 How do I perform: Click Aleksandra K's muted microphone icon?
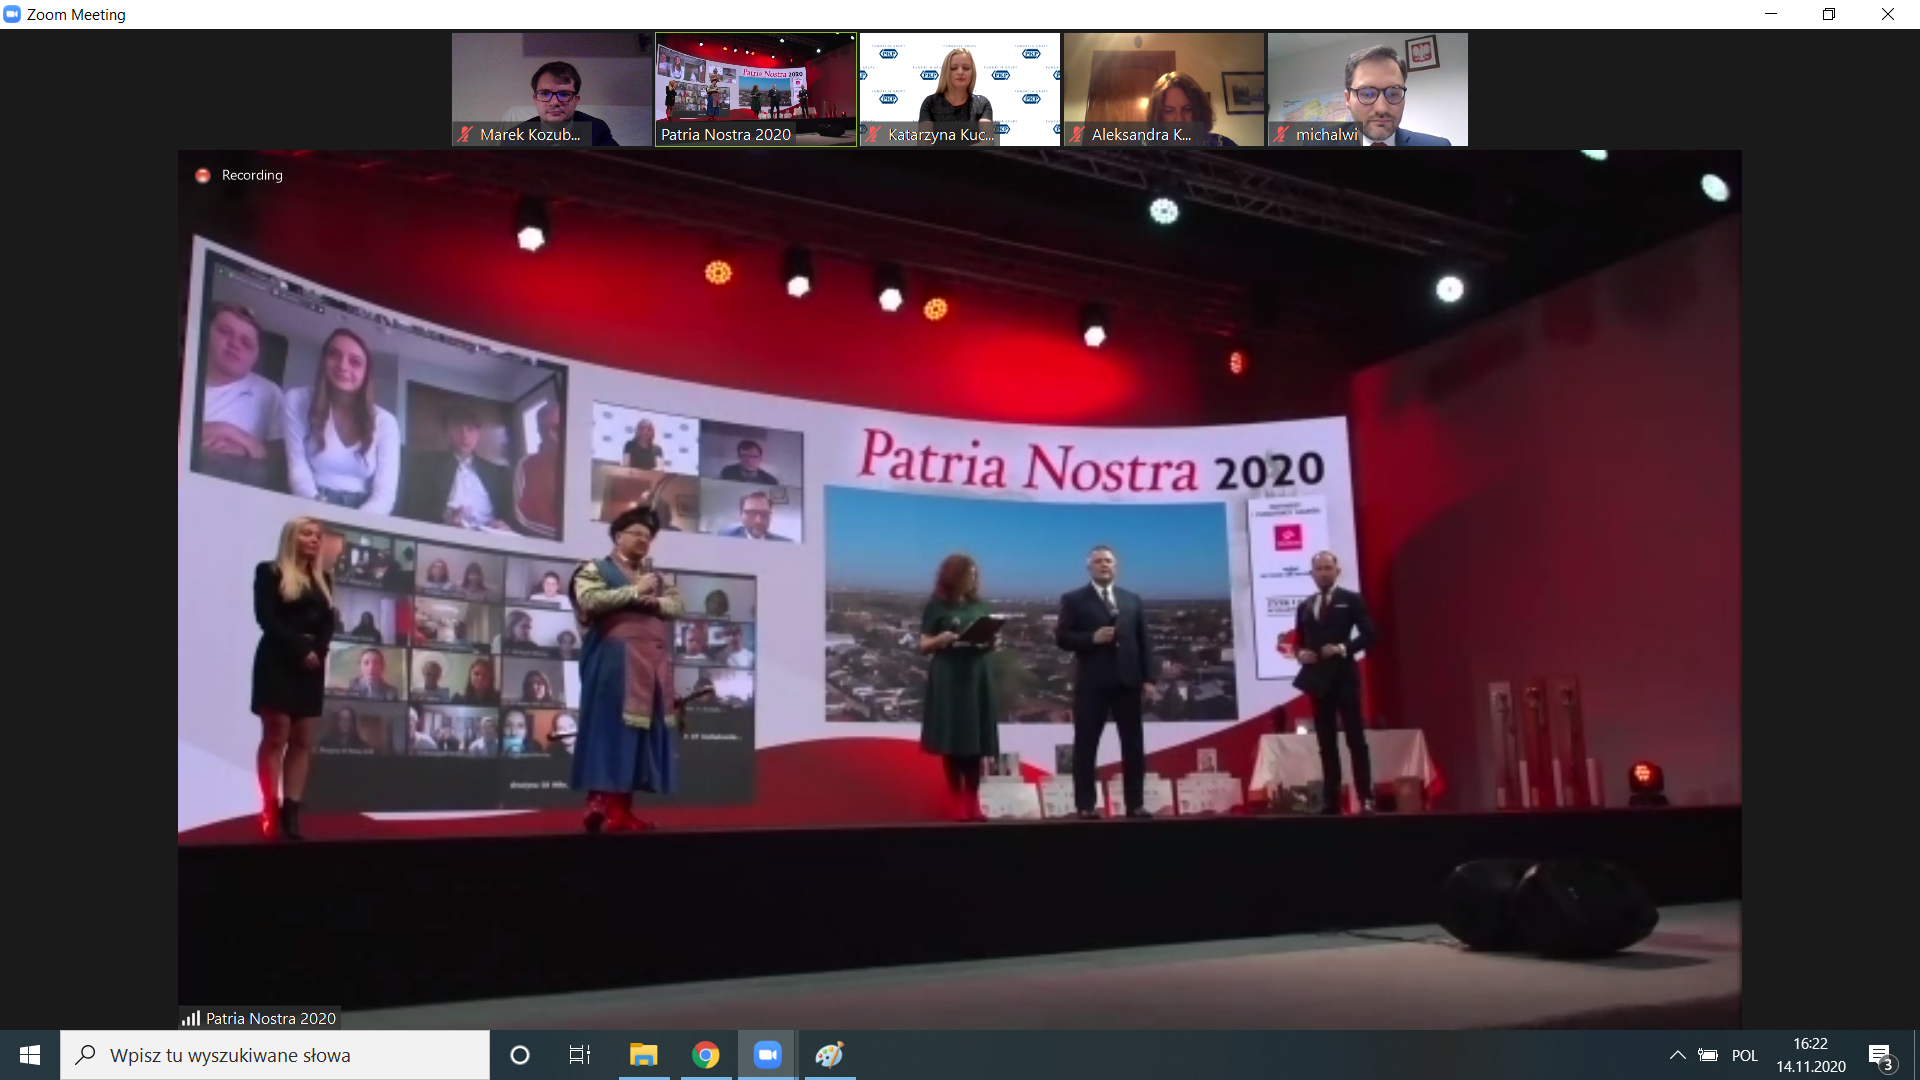pyautogui.click(x=1077, y=134)
